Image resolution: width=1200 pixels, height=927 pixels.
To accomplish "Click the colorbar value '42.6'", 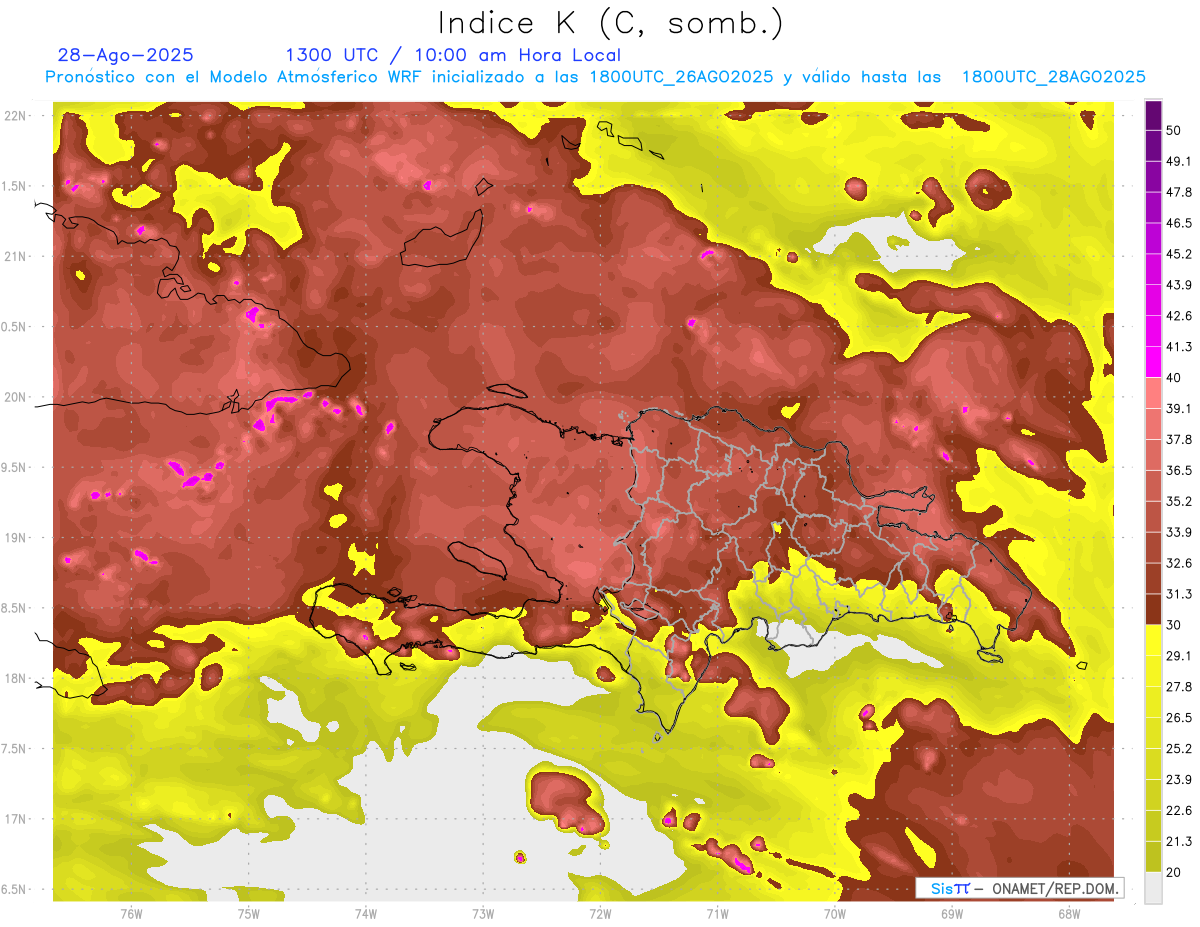I will (1179, 316).
